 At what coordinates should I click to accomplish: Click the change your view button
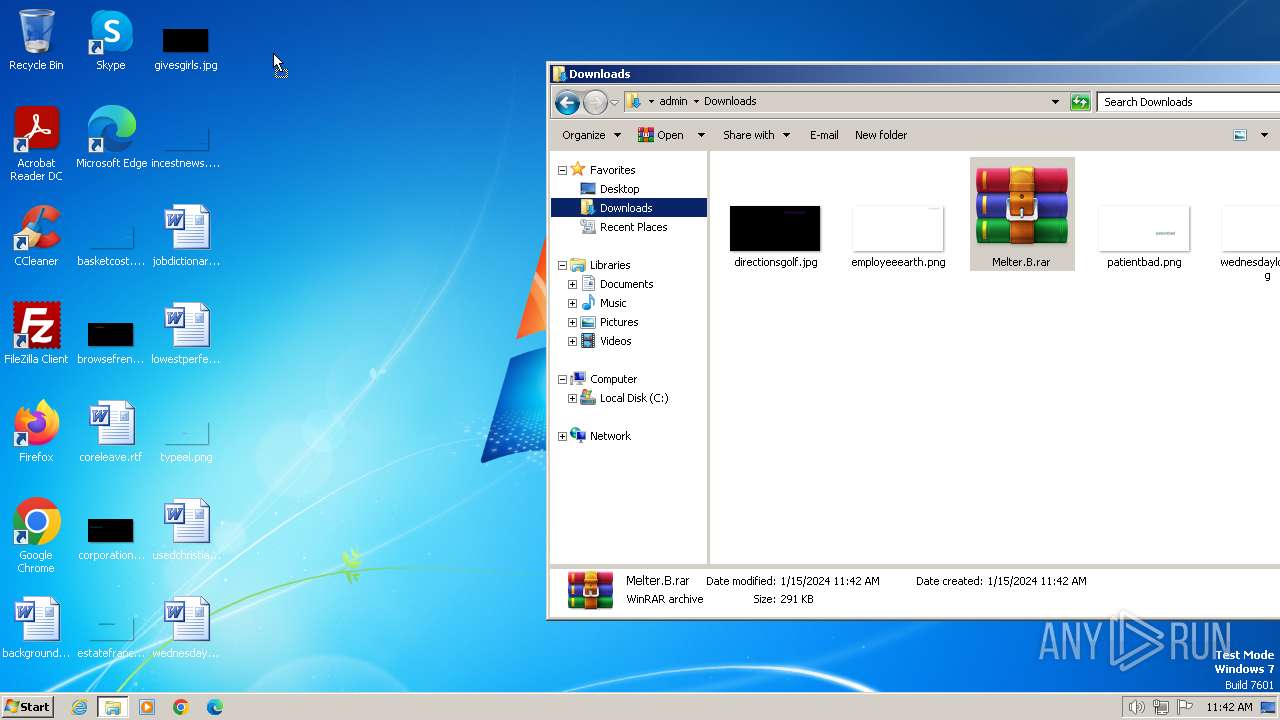coord(1240,135)
